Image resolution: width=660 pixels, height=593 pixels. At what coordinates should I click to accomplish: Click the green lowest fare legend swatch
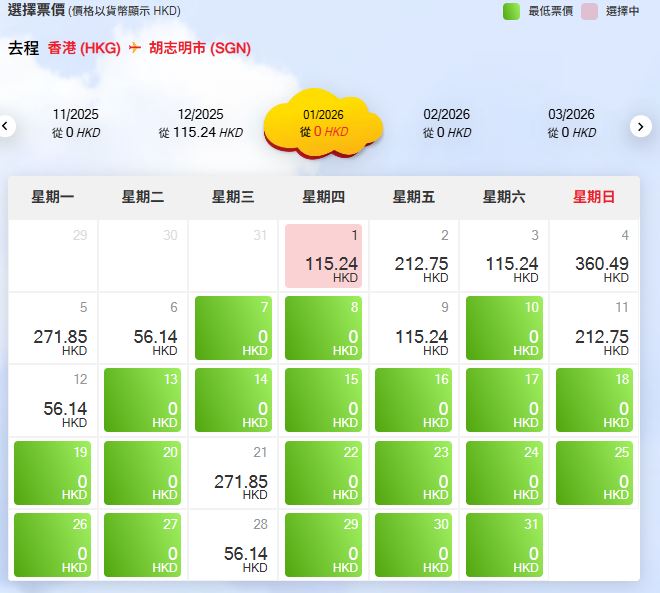tap(511, 12)
